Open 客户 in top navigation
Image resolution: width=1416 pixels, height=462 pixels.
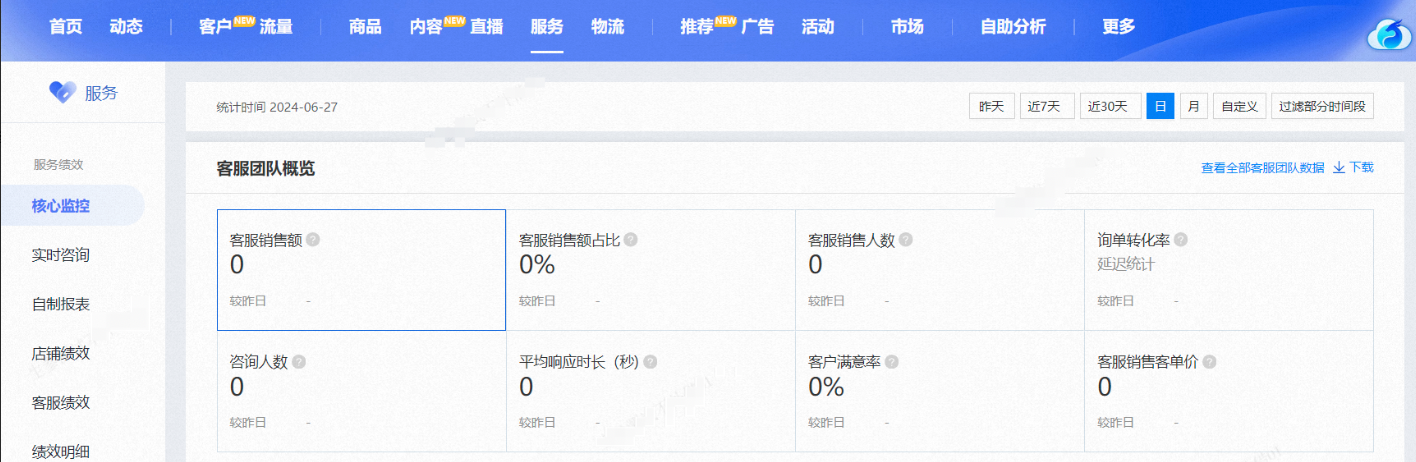[215, 27]
